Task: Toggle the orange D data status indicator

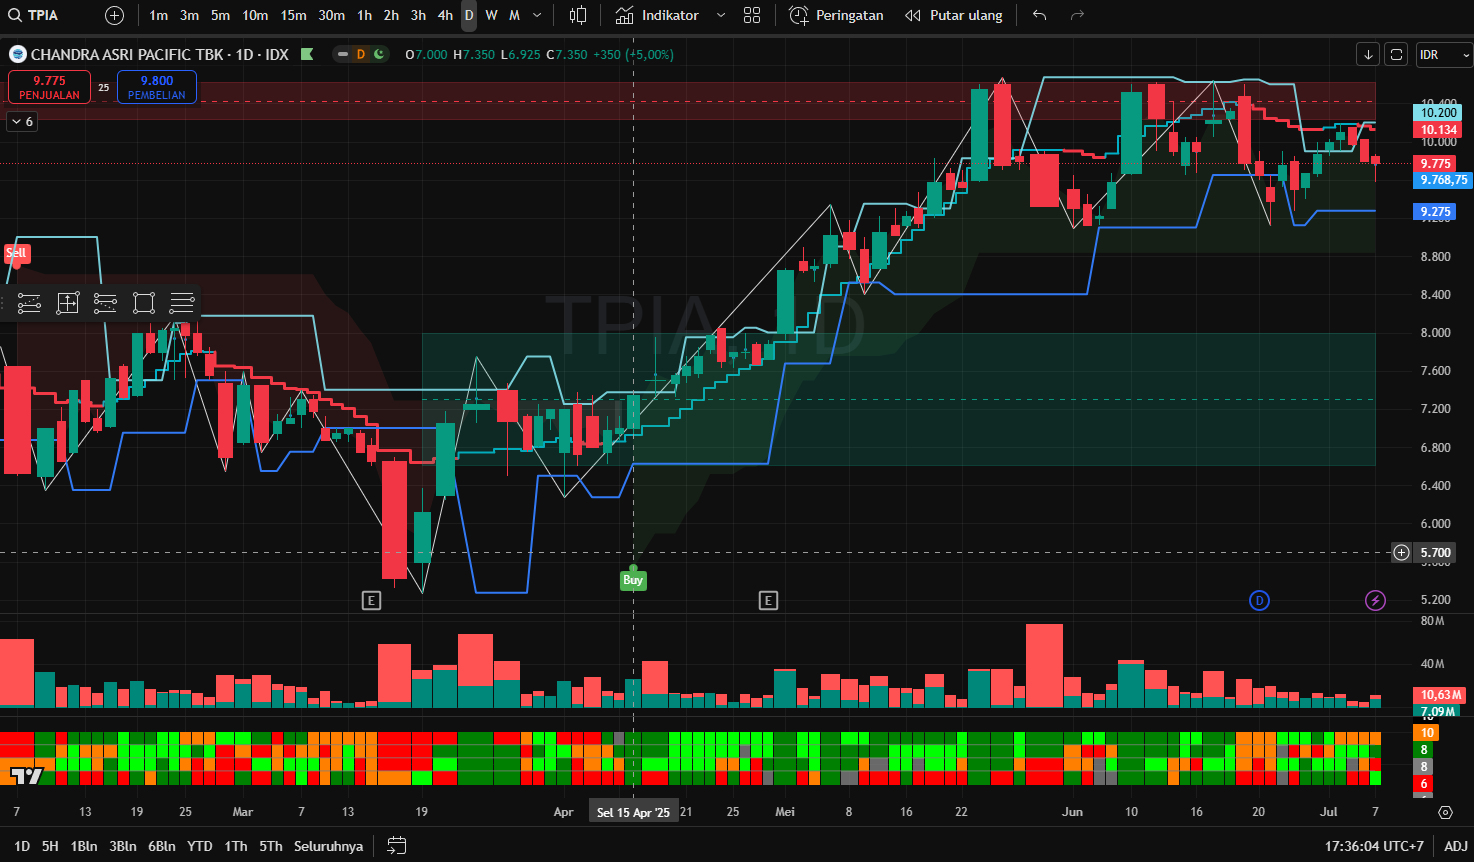Action: coord(360,54)
